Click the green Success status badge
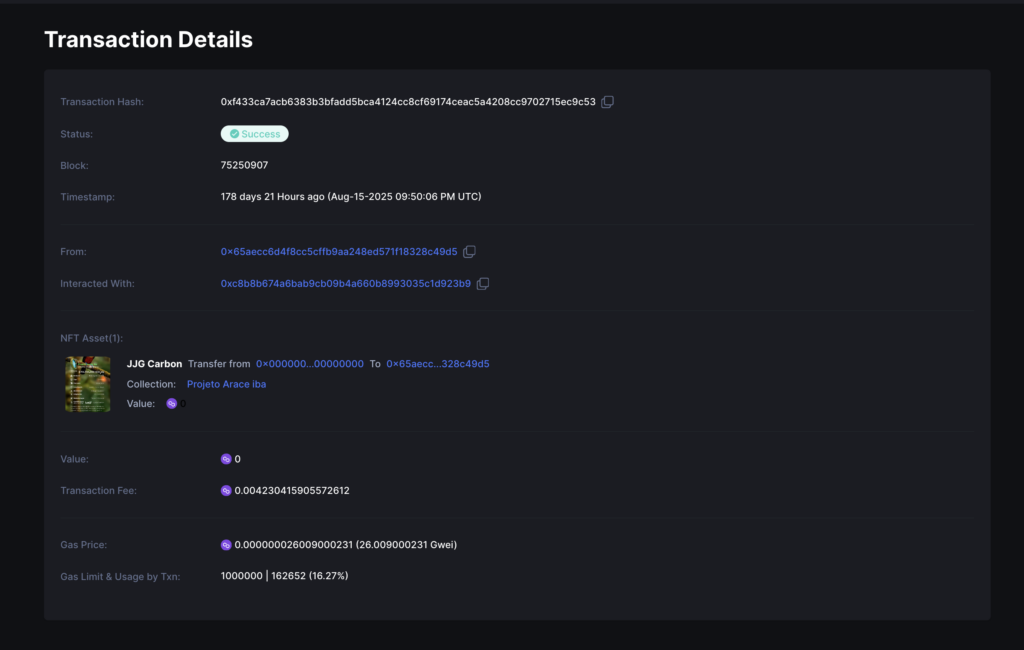This screenshot has width=1024, height=650. tap(254, 134)
